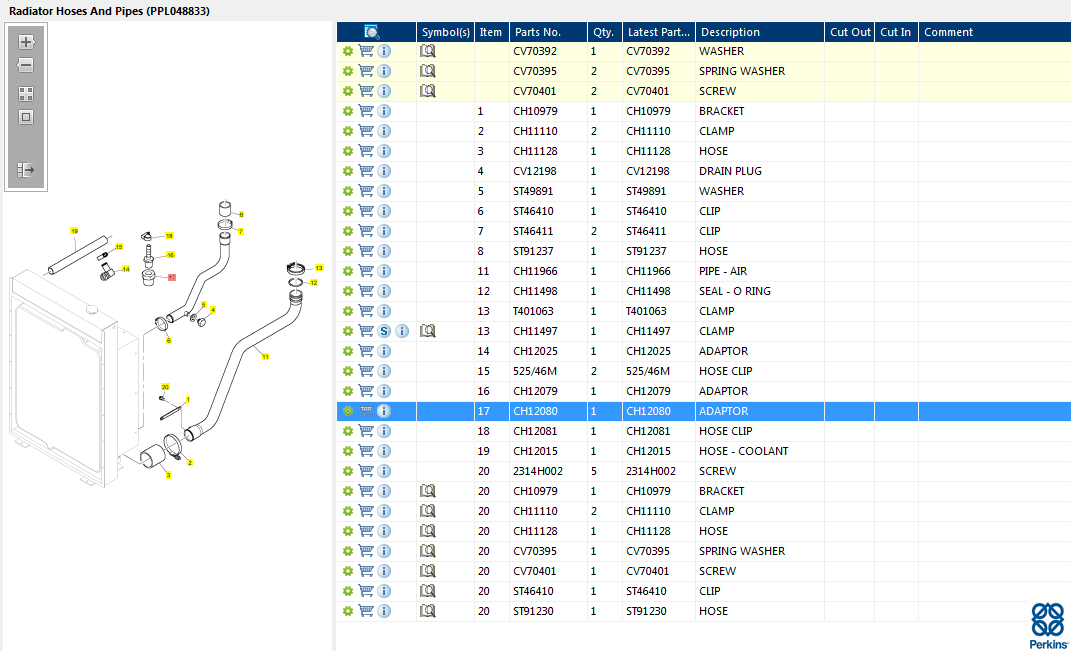
Task: Open info icon for ST91230 HOSE
Action: click(x=384, y=611)
